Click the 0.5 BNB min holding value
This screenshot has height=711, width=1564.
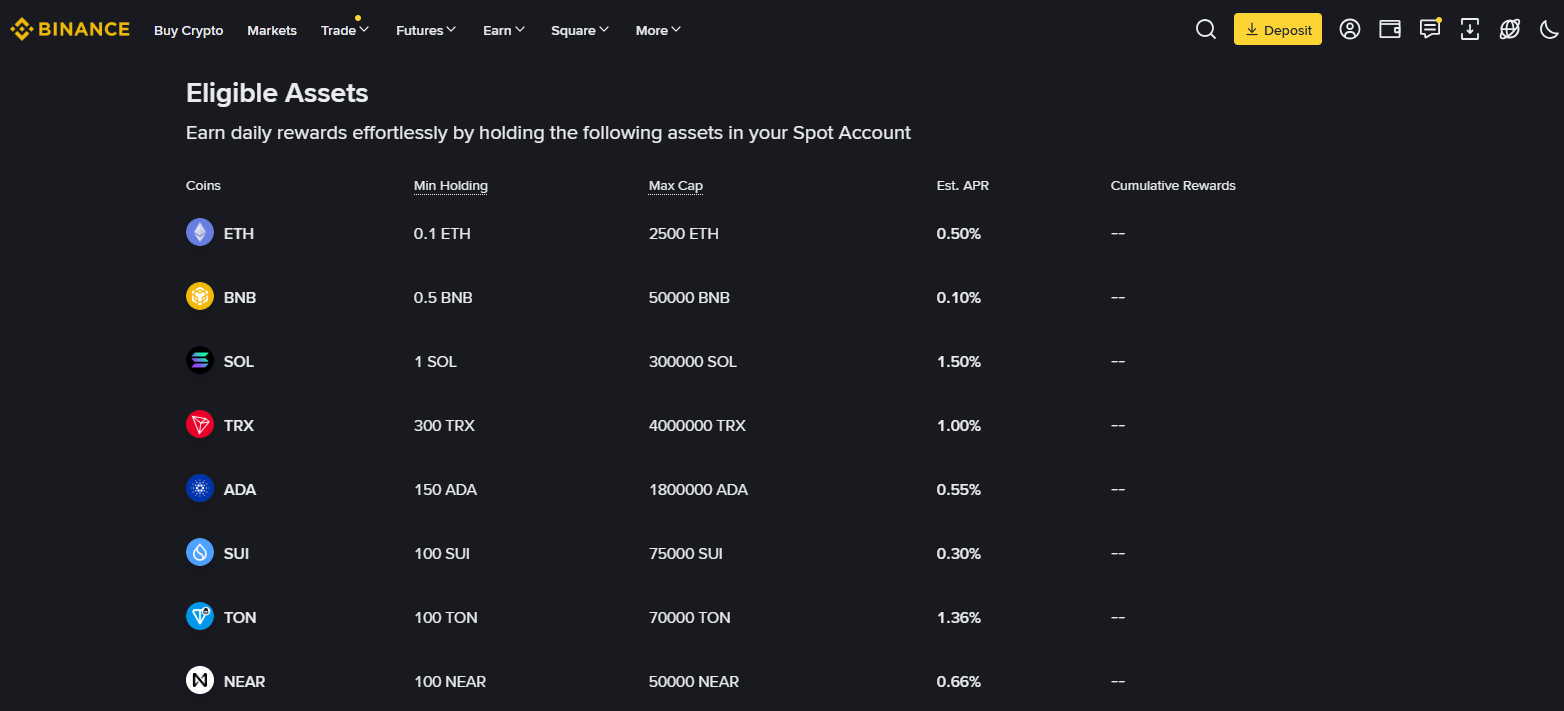443,297
